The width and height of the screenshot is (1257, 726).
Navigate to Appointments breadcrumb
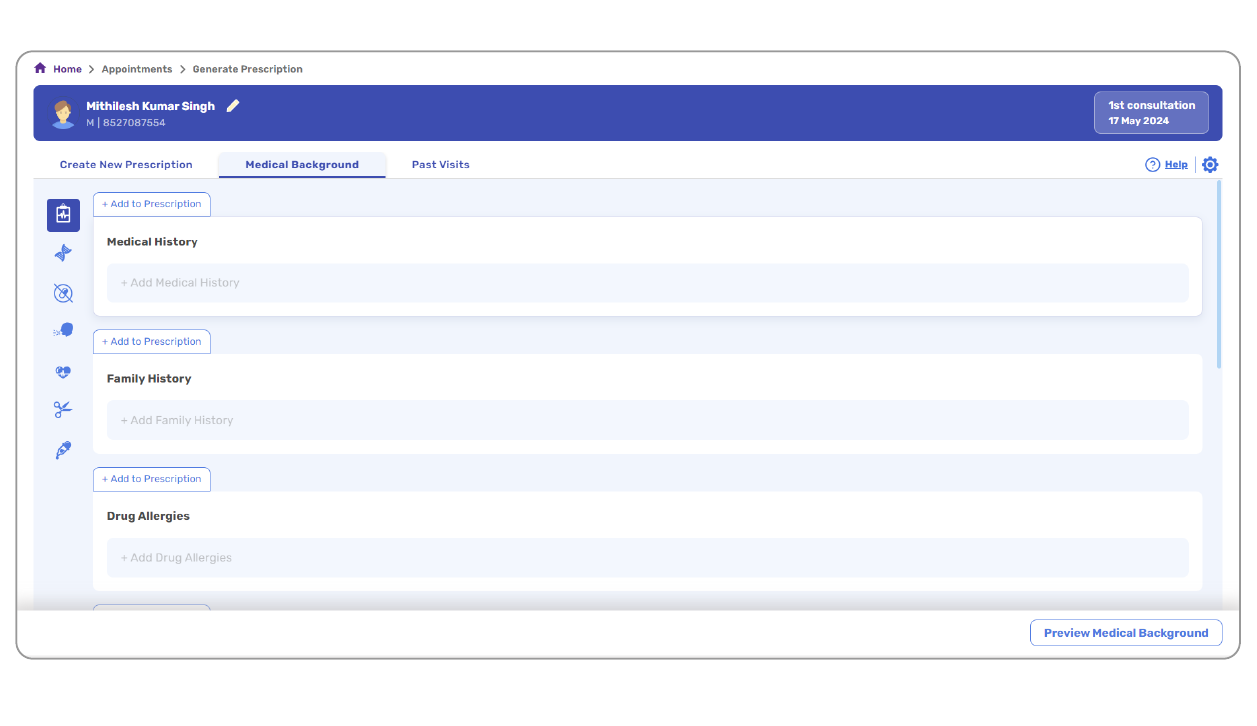[137, 69]
